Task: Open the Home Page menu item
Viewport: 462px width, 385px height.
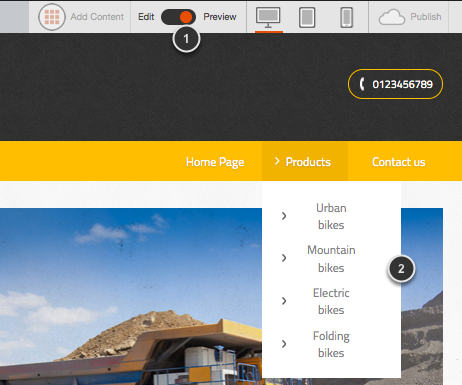Action: [x=215, y=162]
